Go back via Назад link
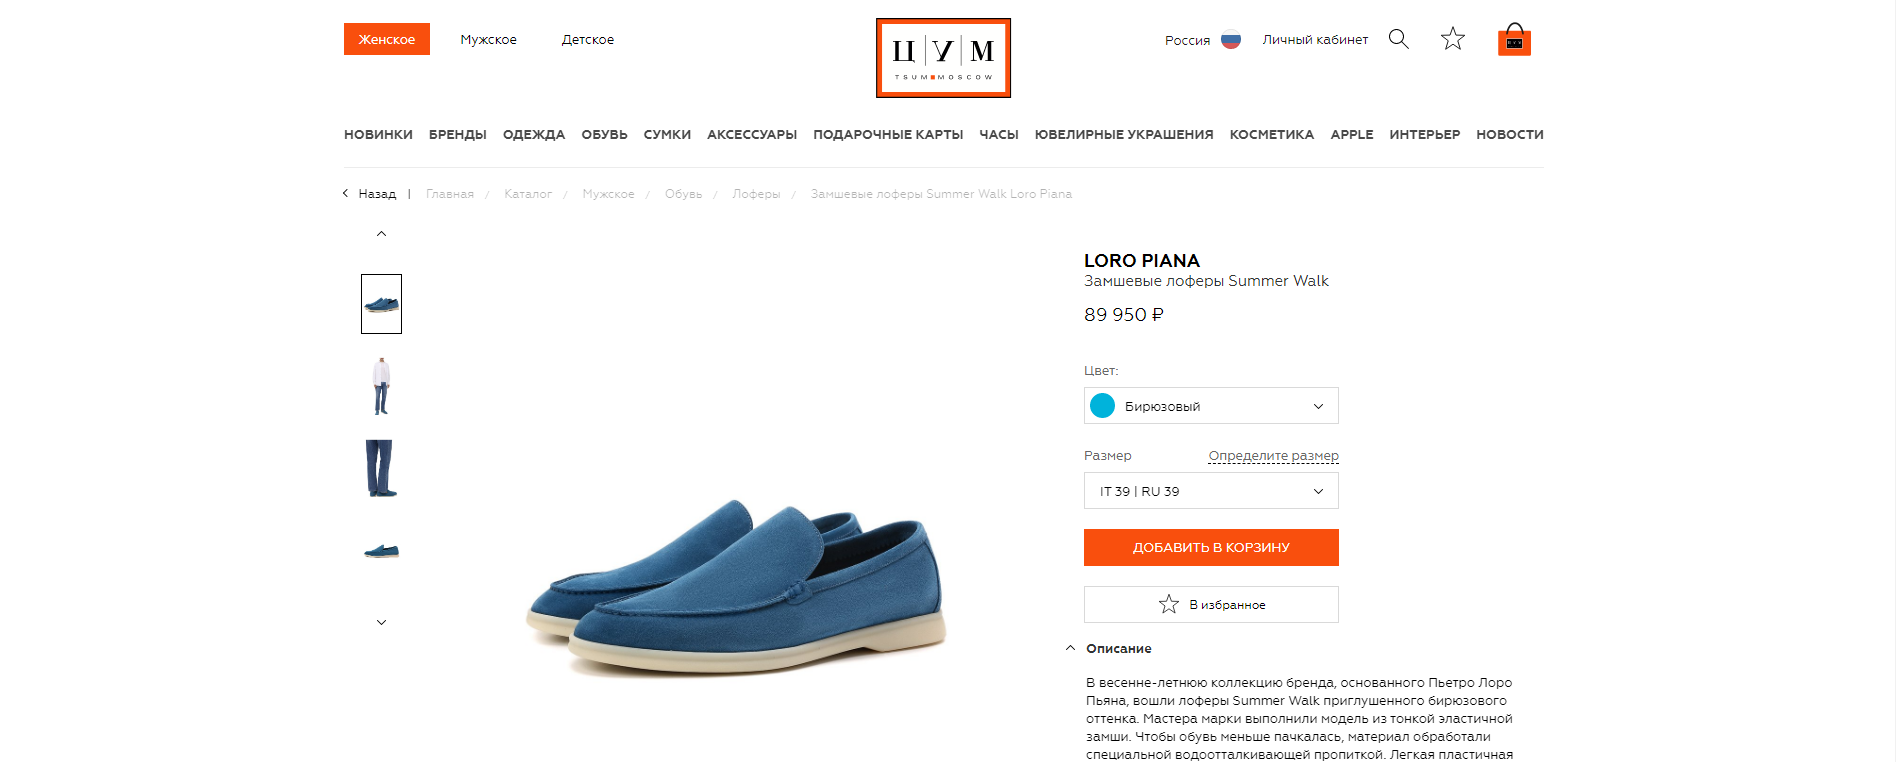Image resolution: width=1896 pixels, height=762 pixels. coord(369,193)
